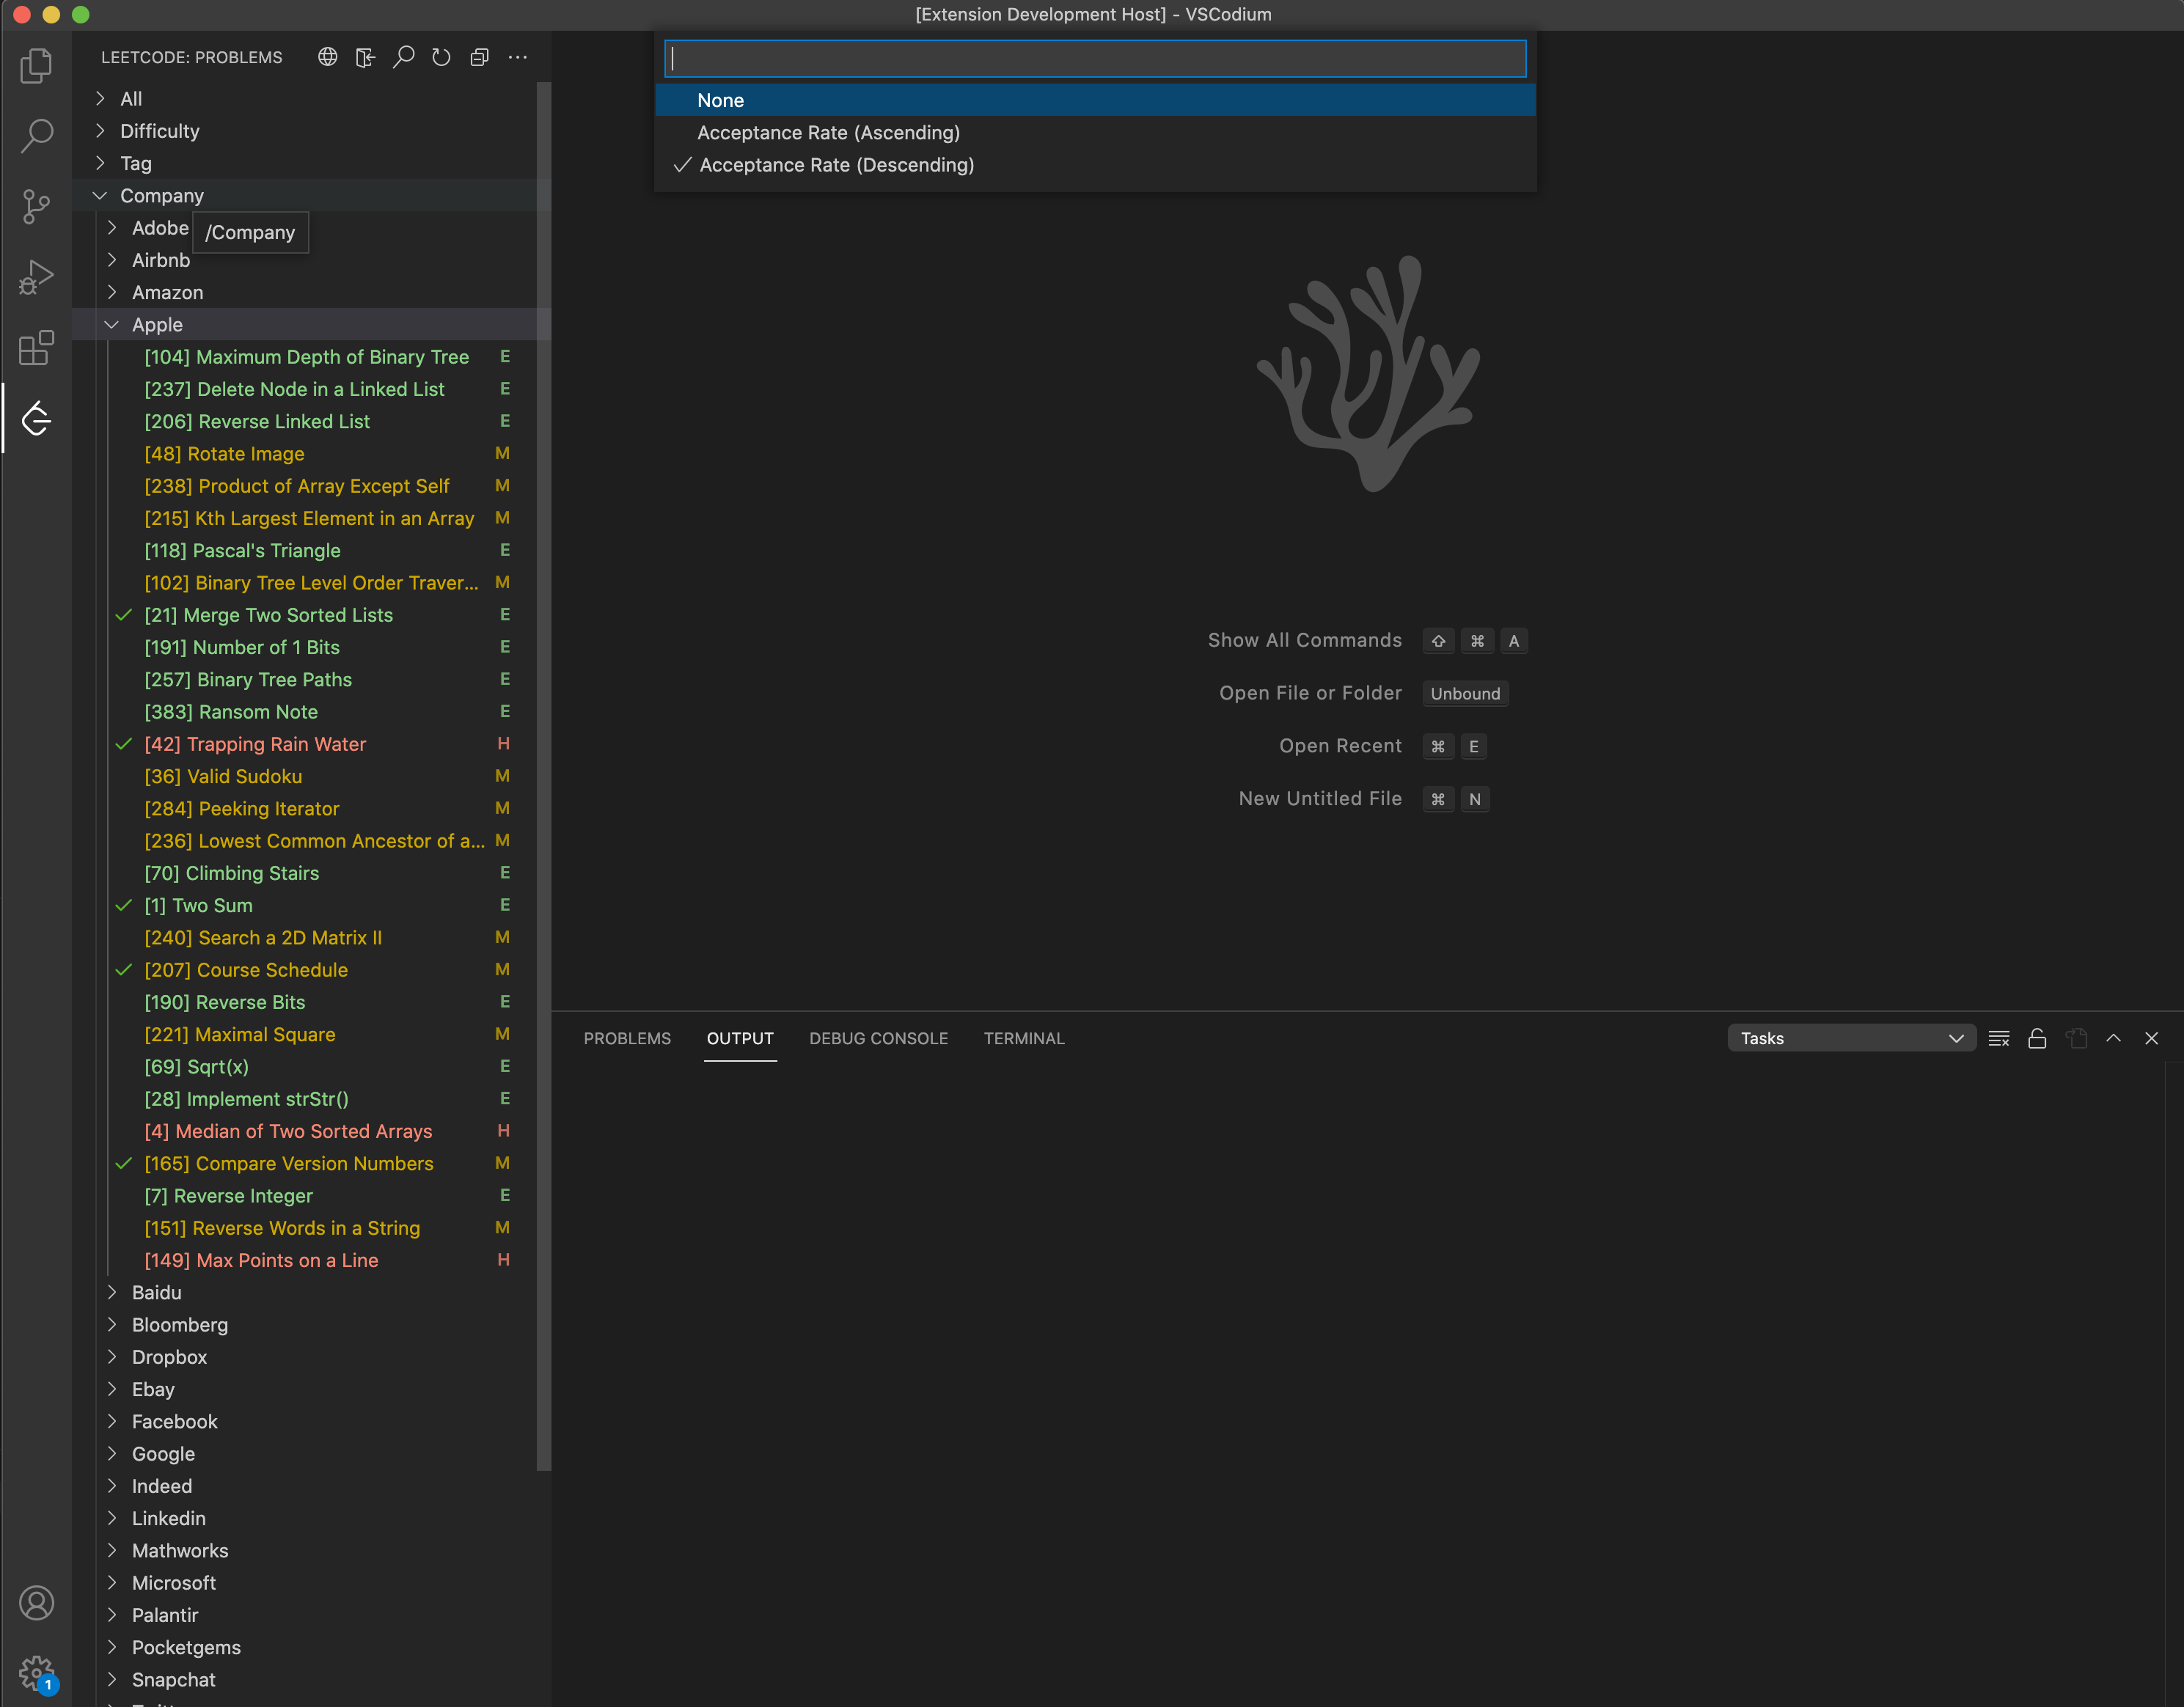
Task: Switch to the TERMINAL tab
Action: coord(1024,1038)
